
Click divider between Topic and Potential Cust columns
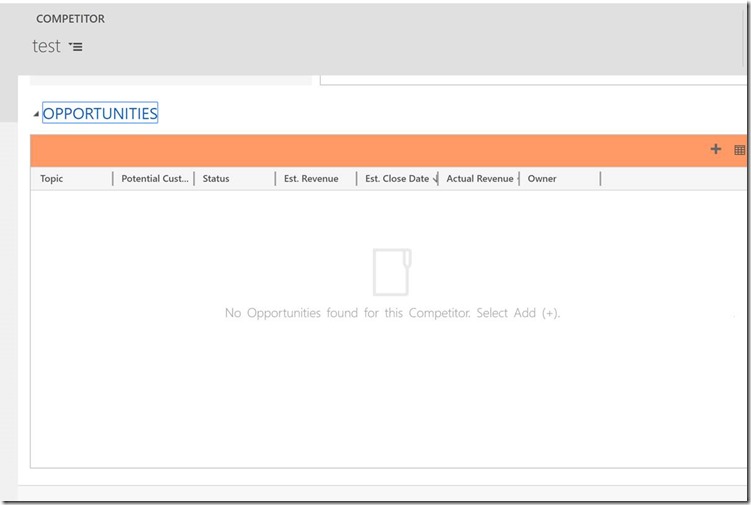pyautogui.click(x=113, y=179)
